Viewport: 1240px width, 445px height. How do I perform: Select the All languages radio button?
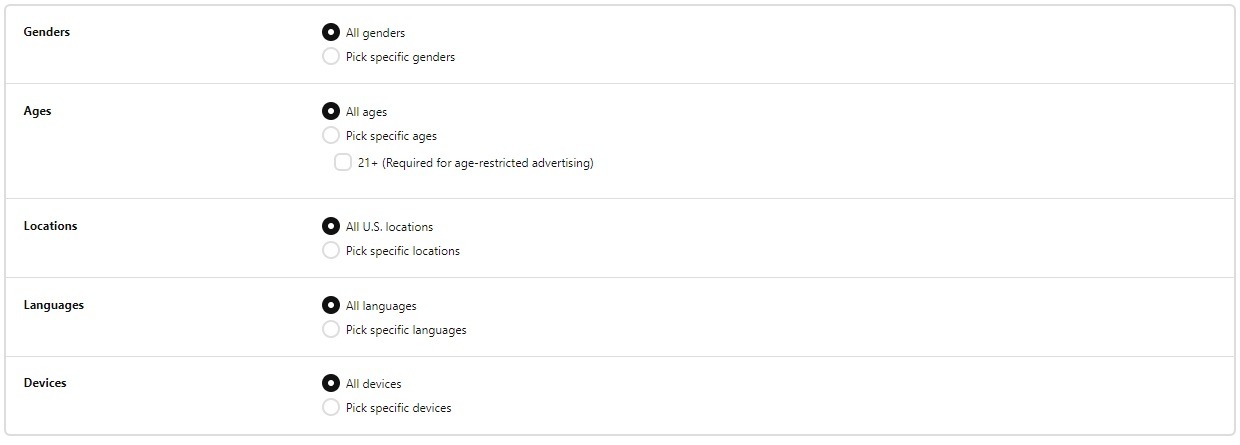331,305
